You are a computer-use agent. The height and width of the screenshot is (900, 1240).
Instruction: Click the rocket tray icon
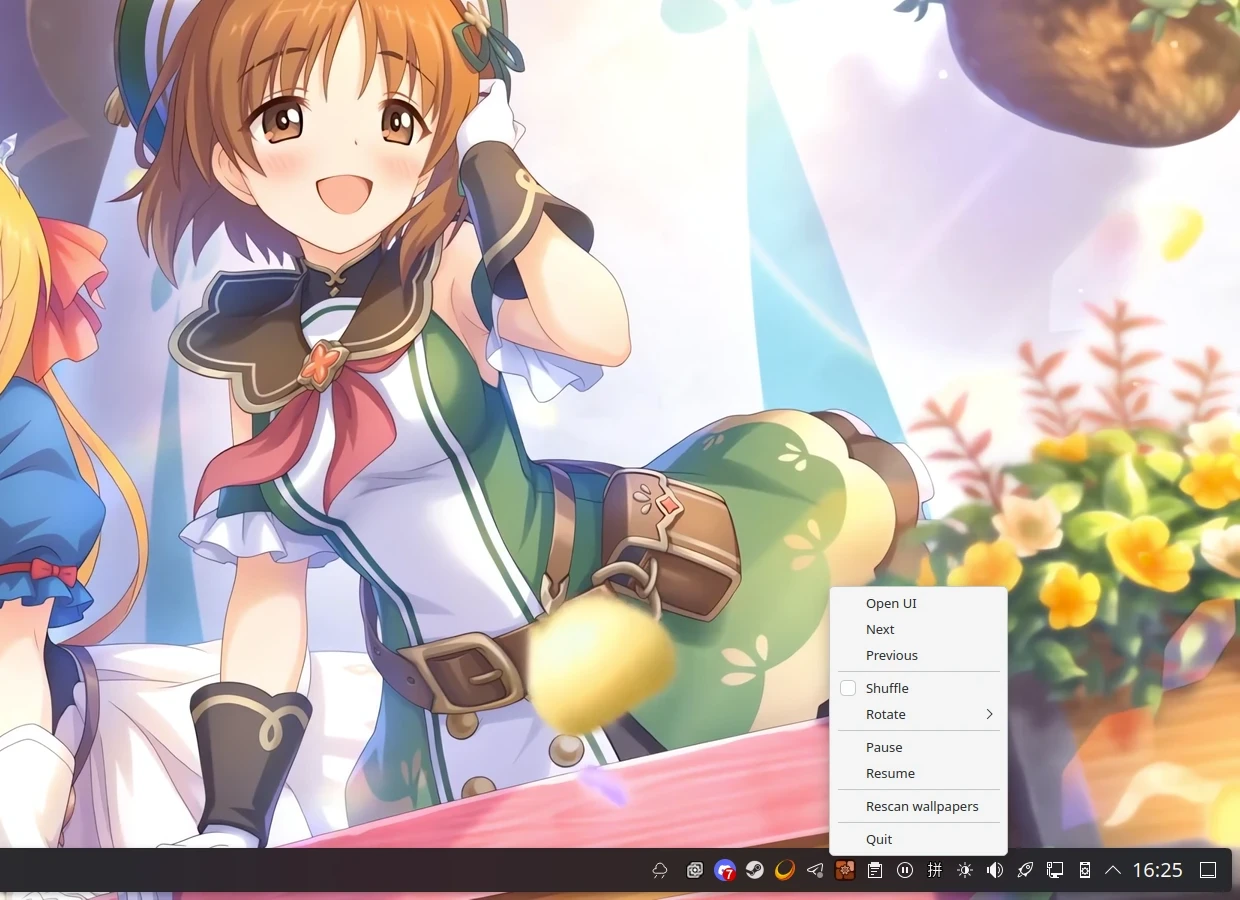[x=1025, y=871]
